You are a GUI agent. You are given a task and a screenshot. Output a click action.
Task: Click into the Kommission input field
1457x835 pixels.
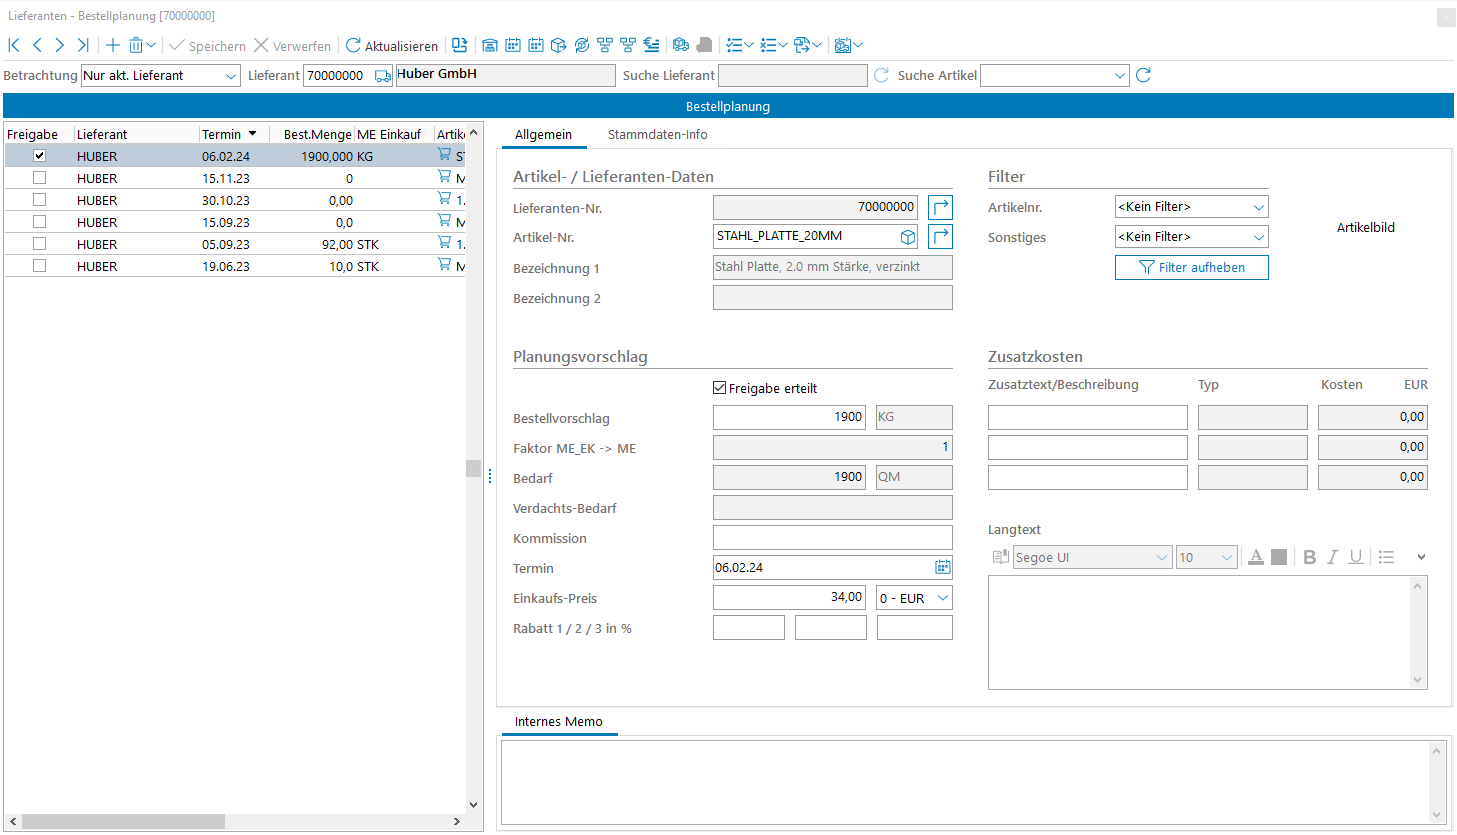[x=832, y=538]
